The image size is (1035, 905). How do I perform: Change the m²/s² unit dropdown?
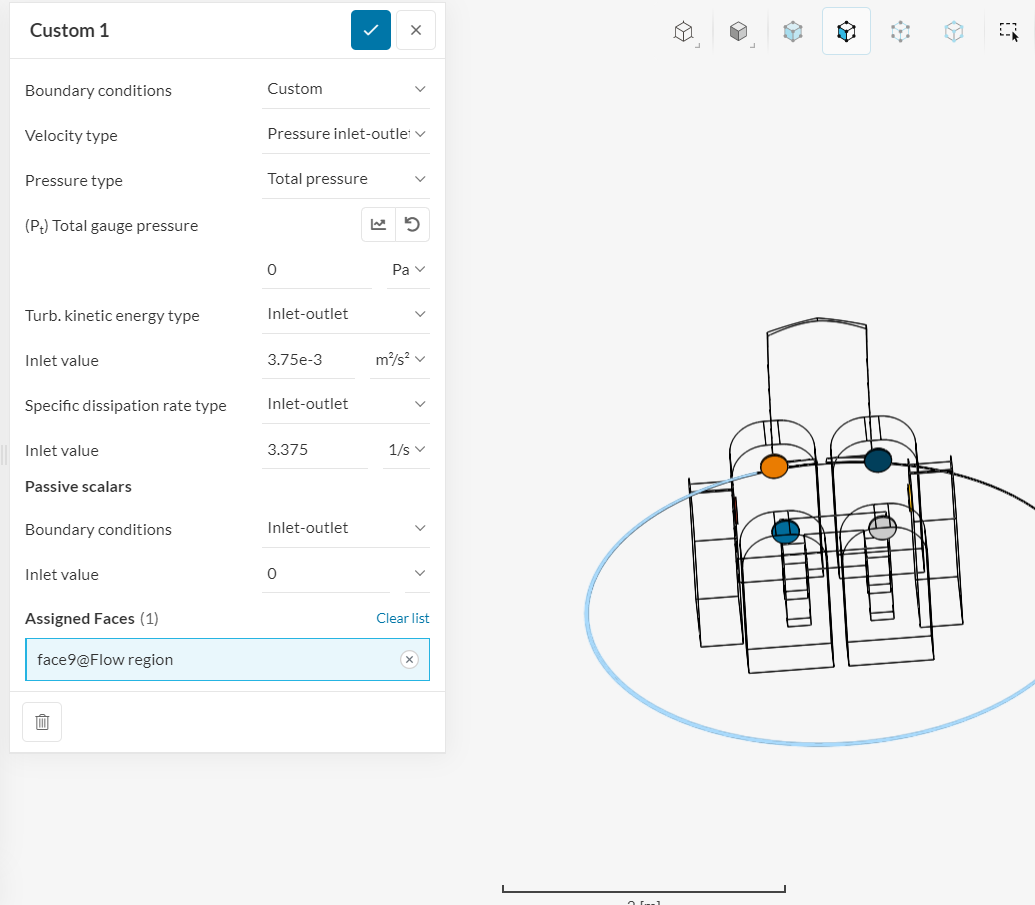point(400,360)
